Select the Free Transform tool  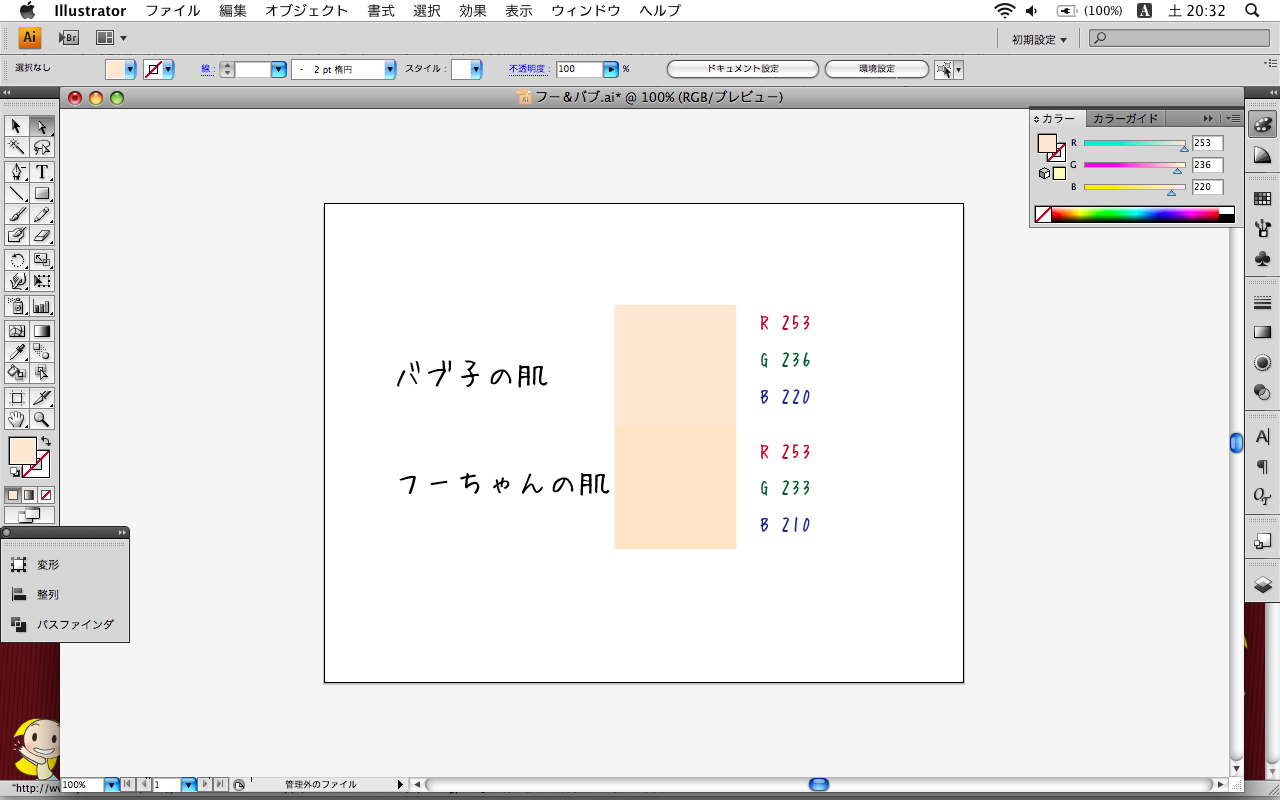(42, 281)
